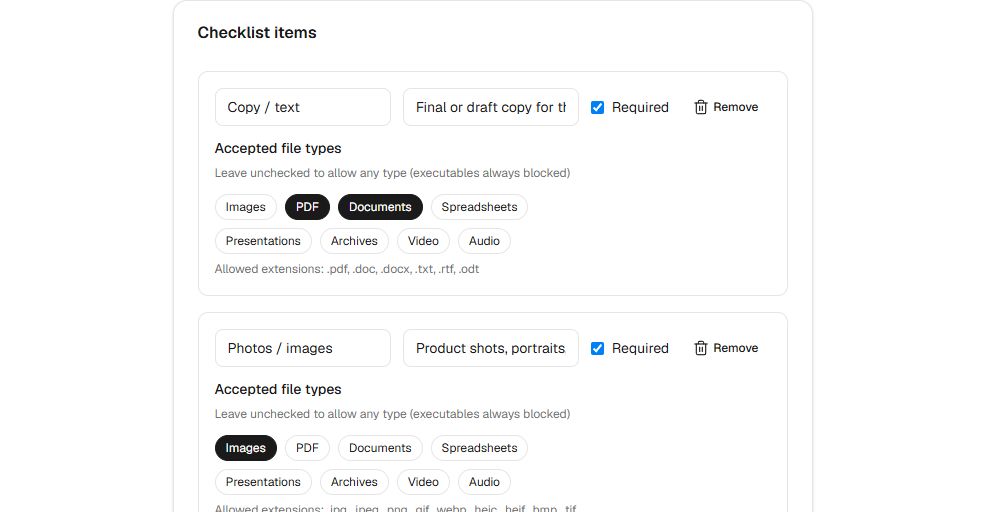Edit the Copy / text name field
The height and width of the screenshot is (512, 985).
[303, 107]
